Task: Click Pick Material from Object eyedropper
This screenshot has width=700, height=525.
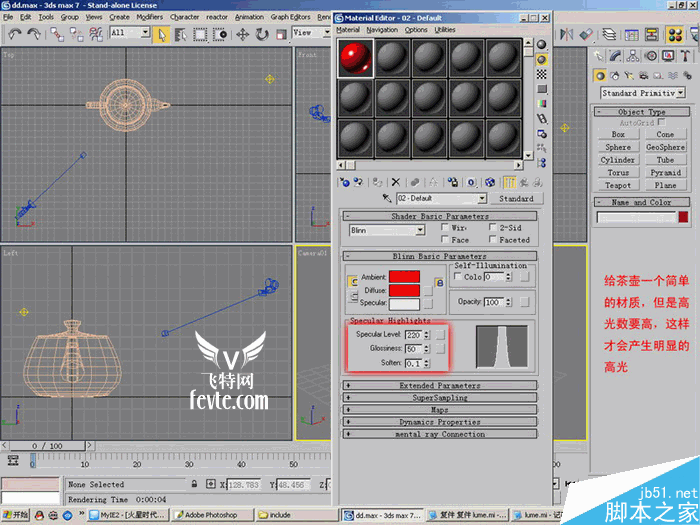Action: 387,198
